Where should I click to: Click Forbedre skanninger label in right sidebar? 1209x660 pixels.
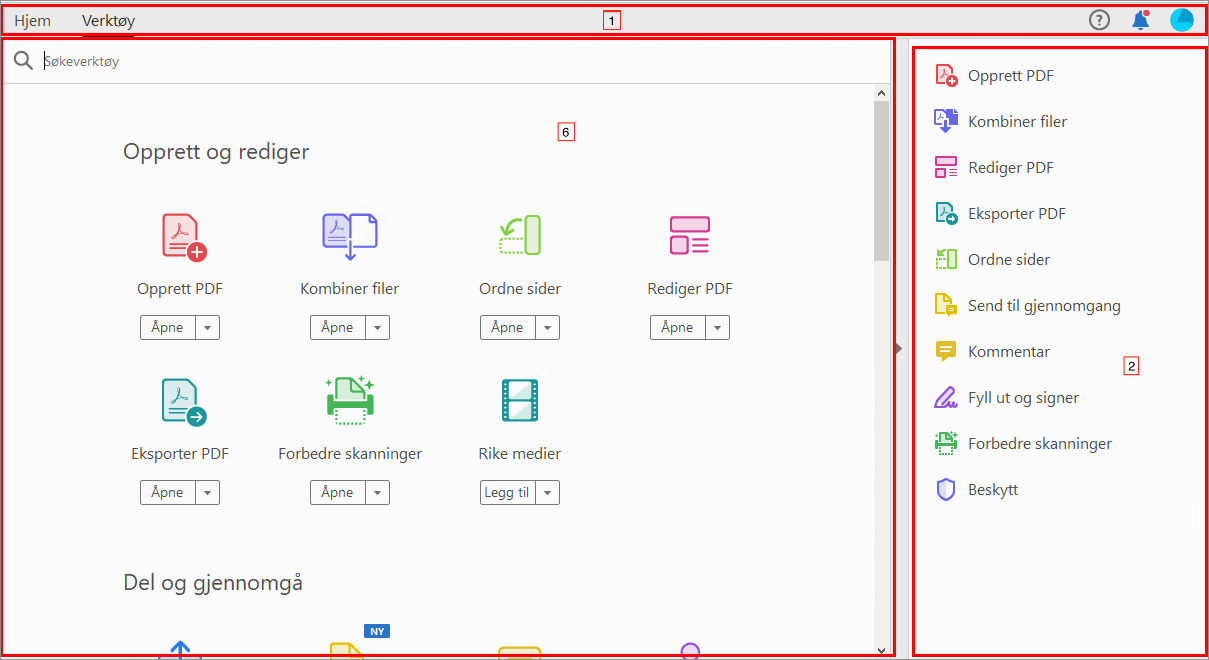tap(1040, 444)
